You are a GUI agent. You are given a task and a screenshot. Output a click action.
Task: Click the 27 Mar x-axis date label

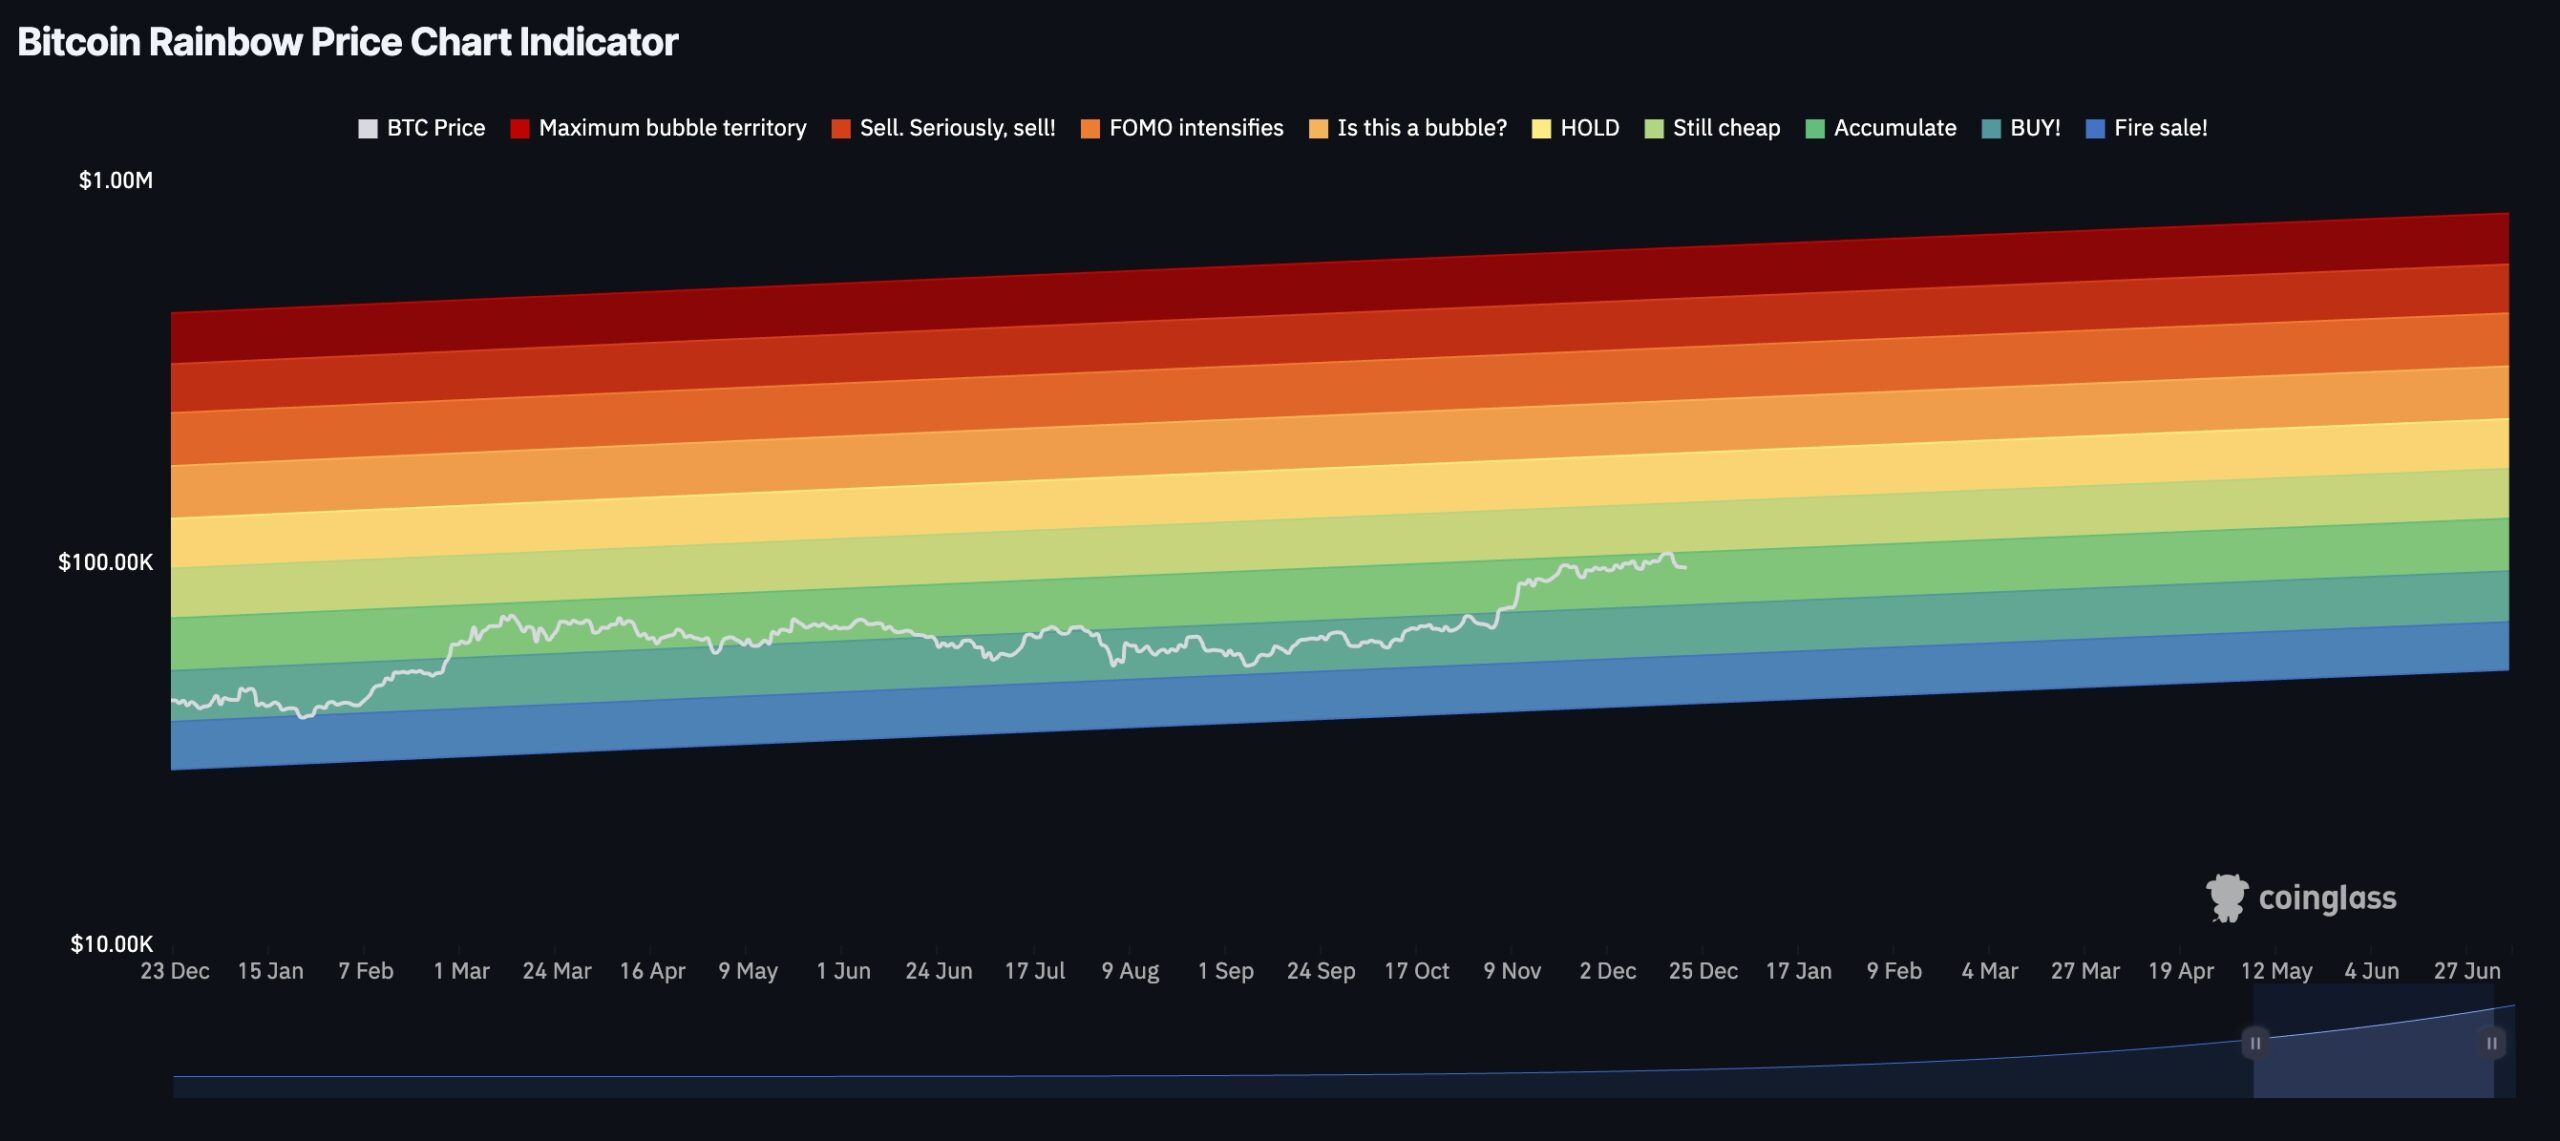(x=2086, y=971)
